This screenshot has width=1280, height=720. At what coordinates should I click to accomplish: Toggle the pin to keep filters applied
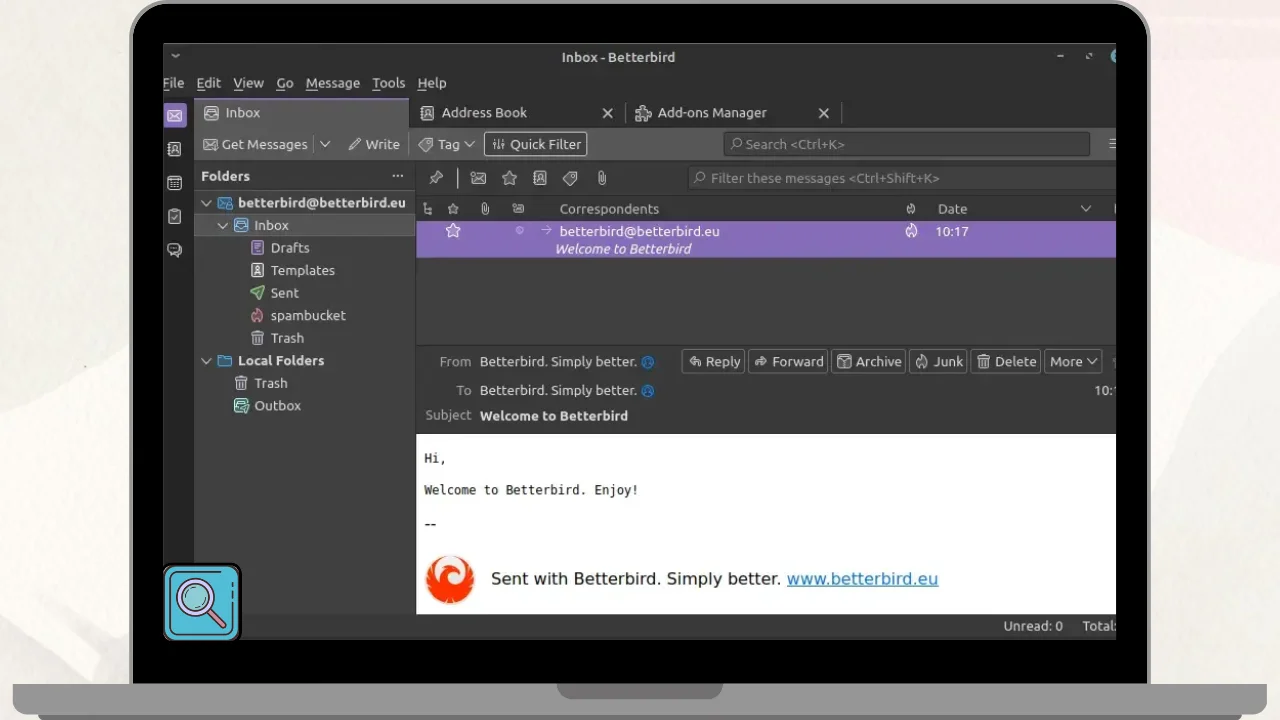436,178
